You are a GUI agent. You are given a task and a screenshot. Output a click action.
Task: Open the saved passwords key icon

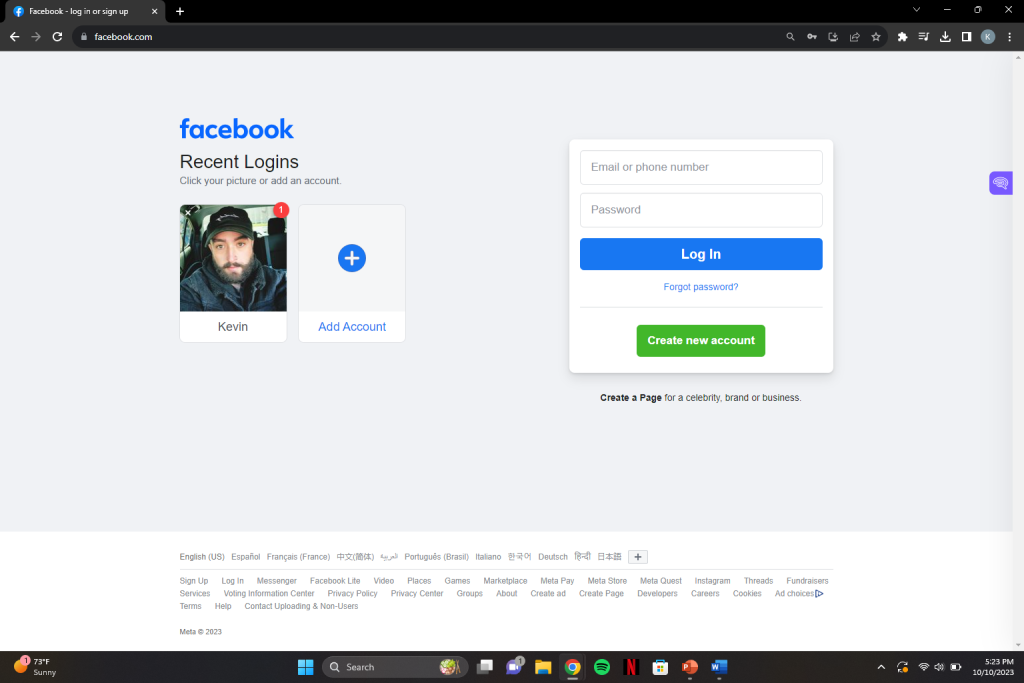tap(812, 37)
